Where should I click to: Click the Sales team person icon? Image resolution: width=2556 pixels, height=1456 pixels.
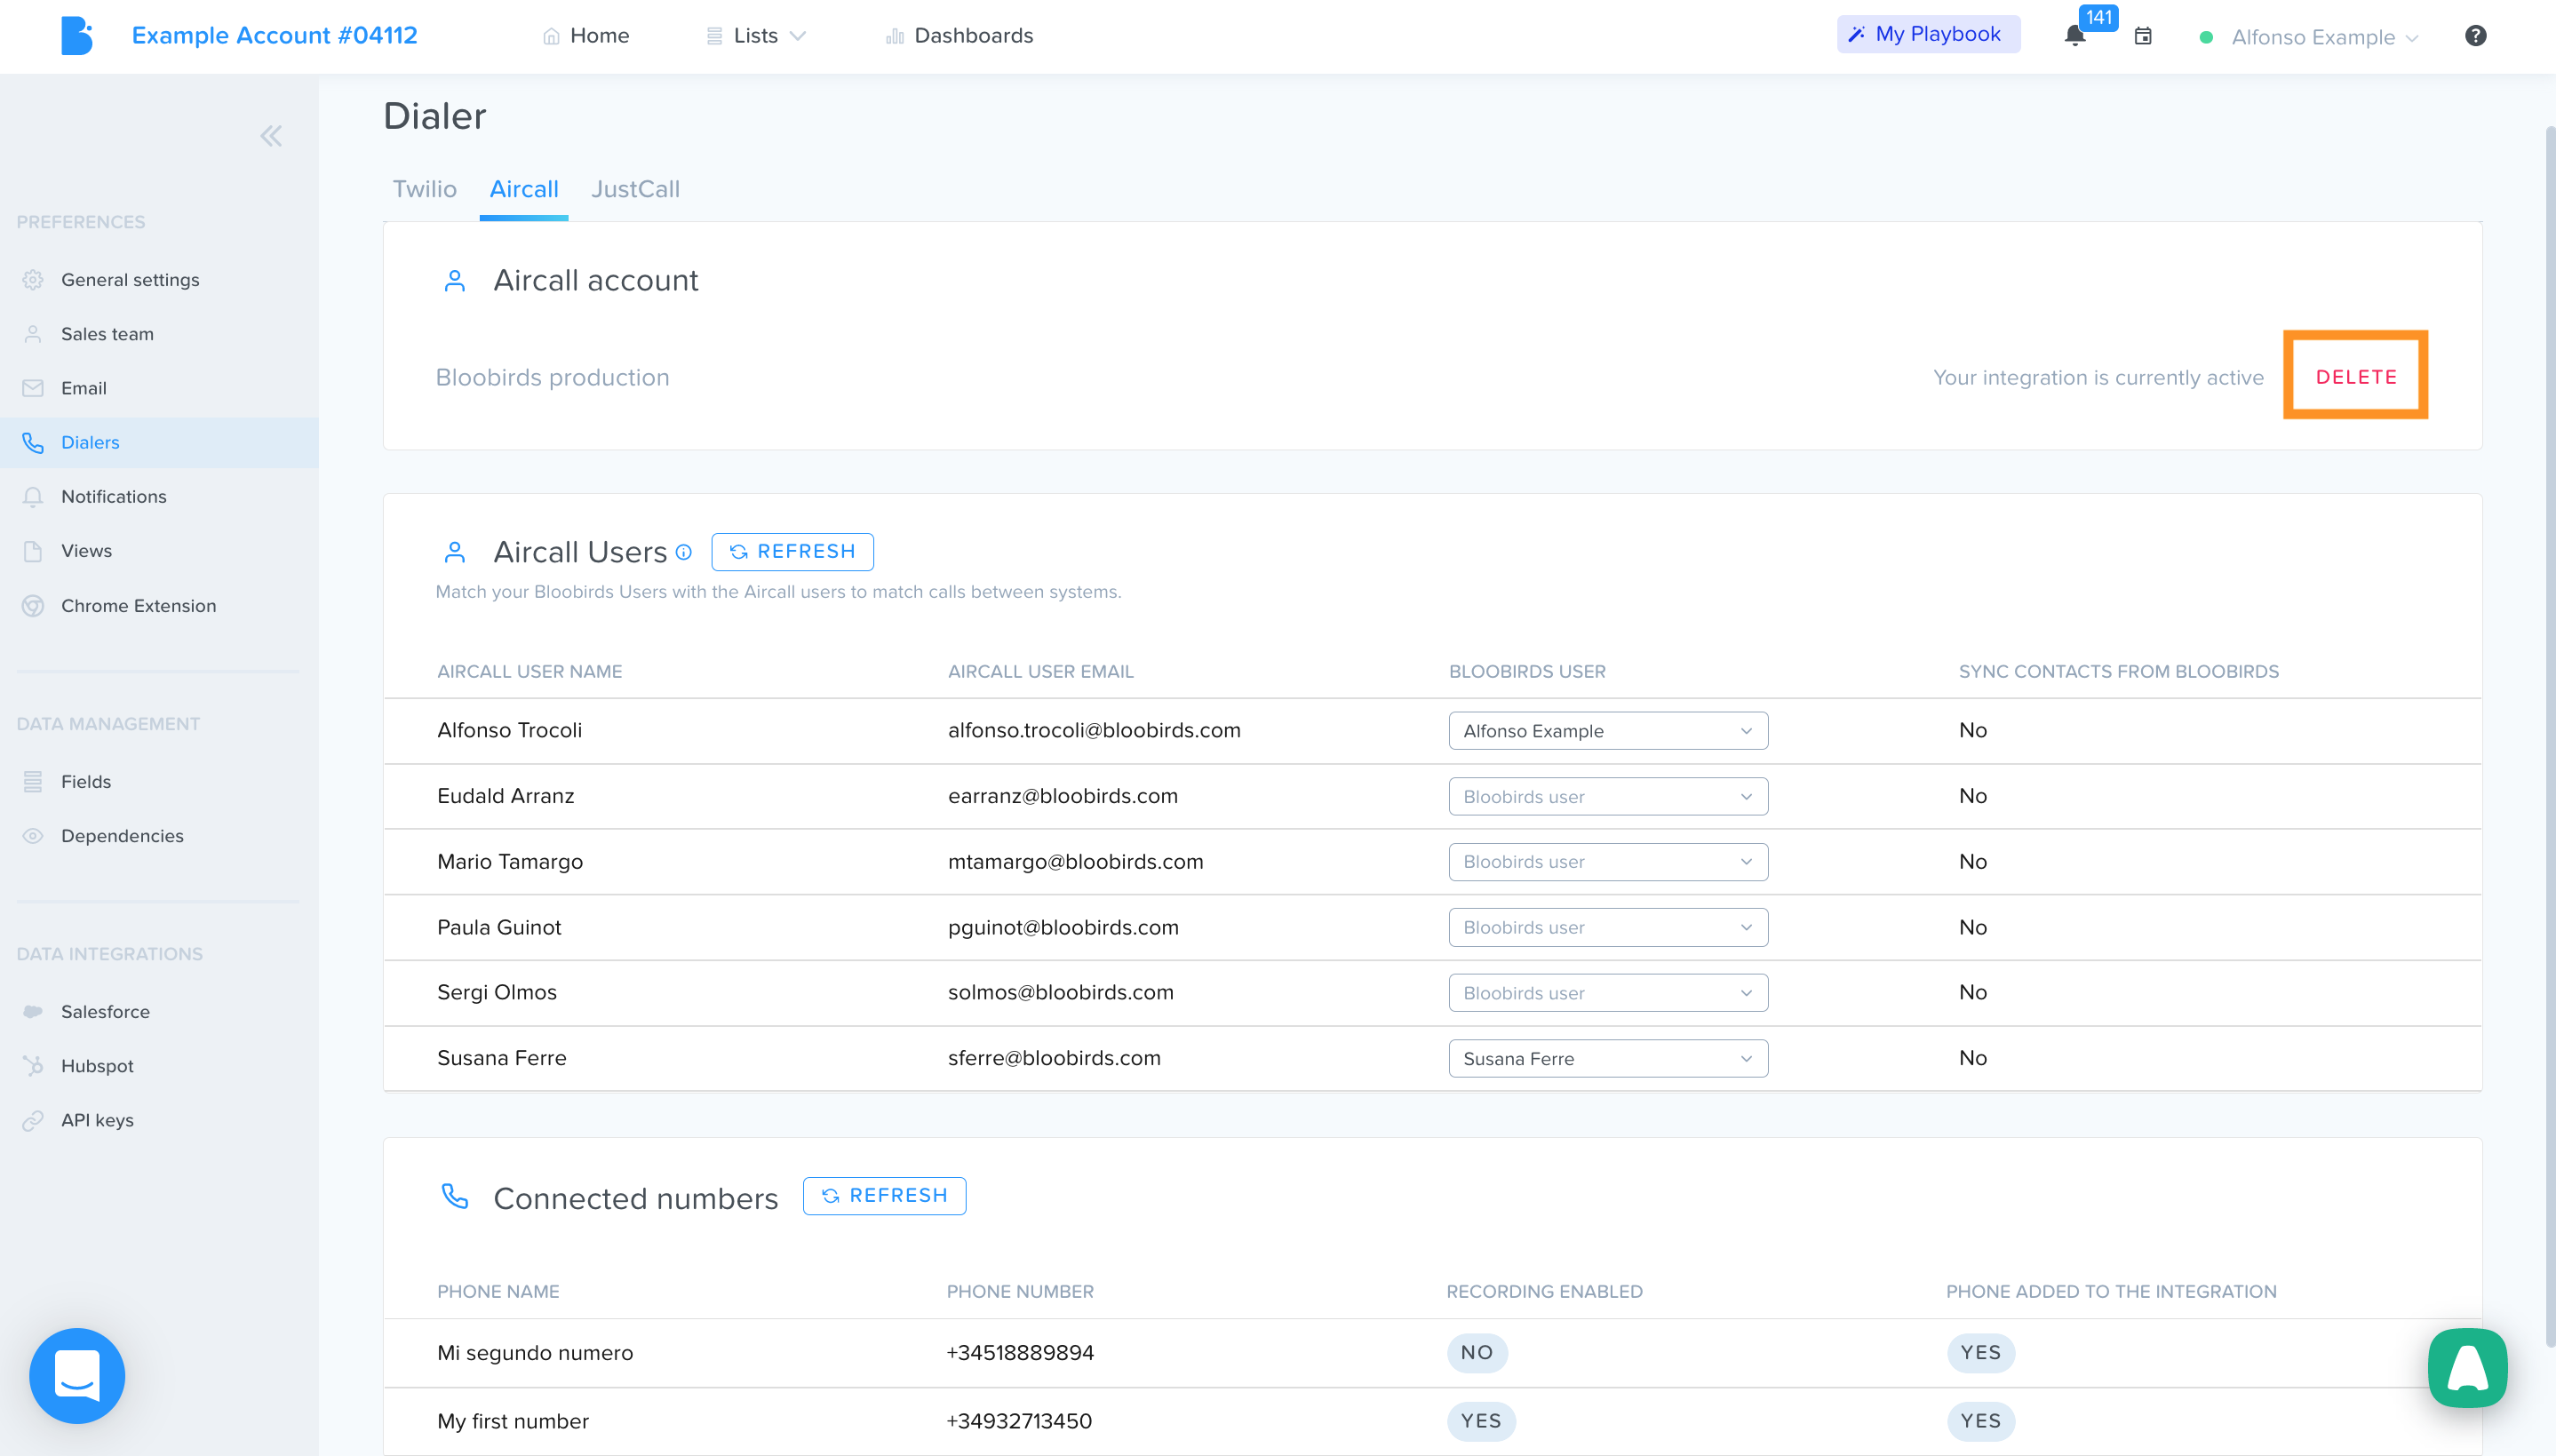click(x=33, y=334)
